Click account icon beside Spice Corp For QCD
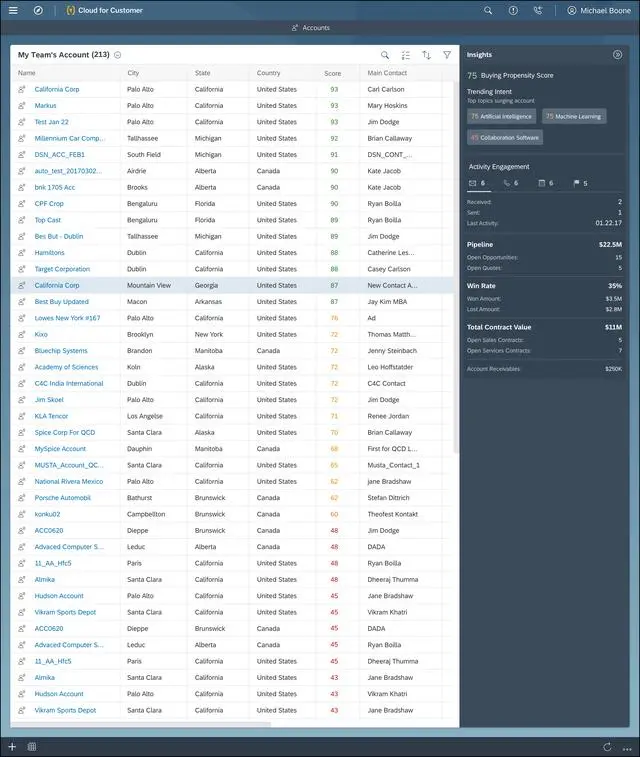Image resolution: width=640 pixels, height=757 pixels. (x=22, y=433)
